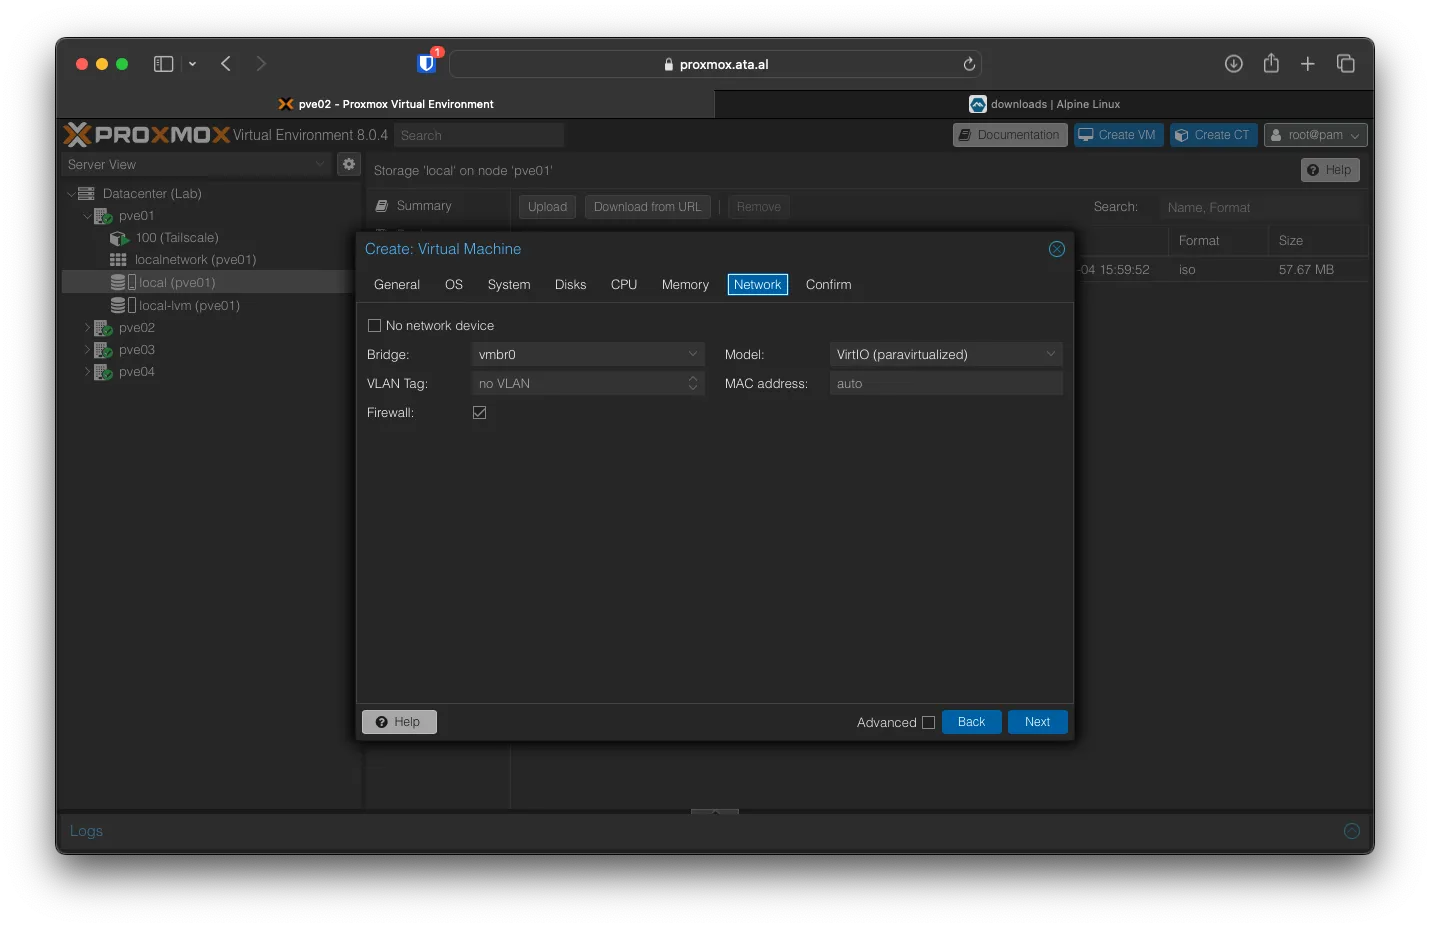Click the dialog Help button
Image resolution: width=1430 pixels, height=928 pixels.
[x=399, y=722]
